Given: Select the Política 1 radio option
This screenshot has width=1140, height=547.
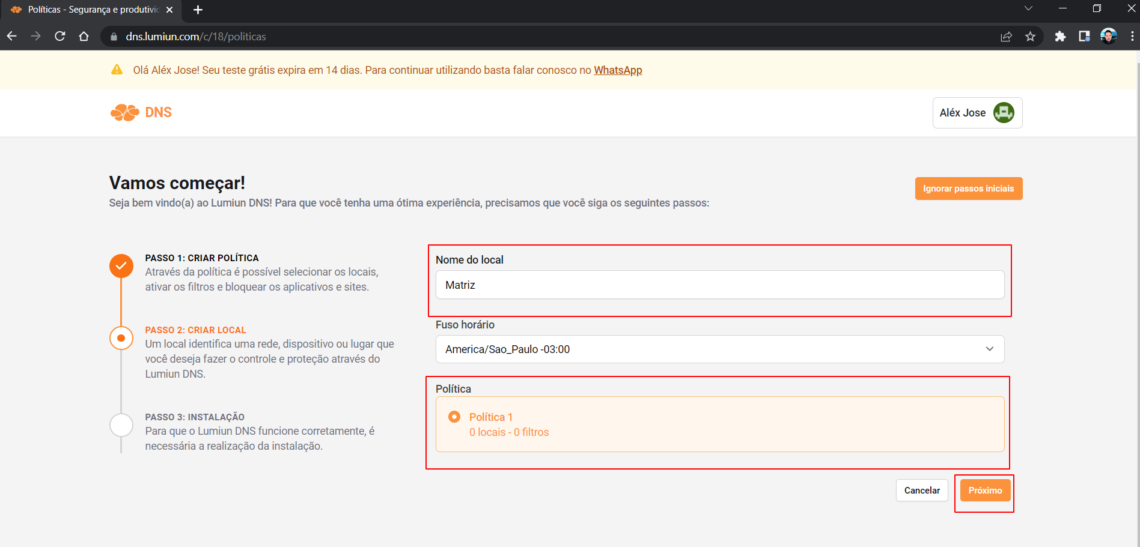Looking at the screenshot, I should [x=454, y=417].
